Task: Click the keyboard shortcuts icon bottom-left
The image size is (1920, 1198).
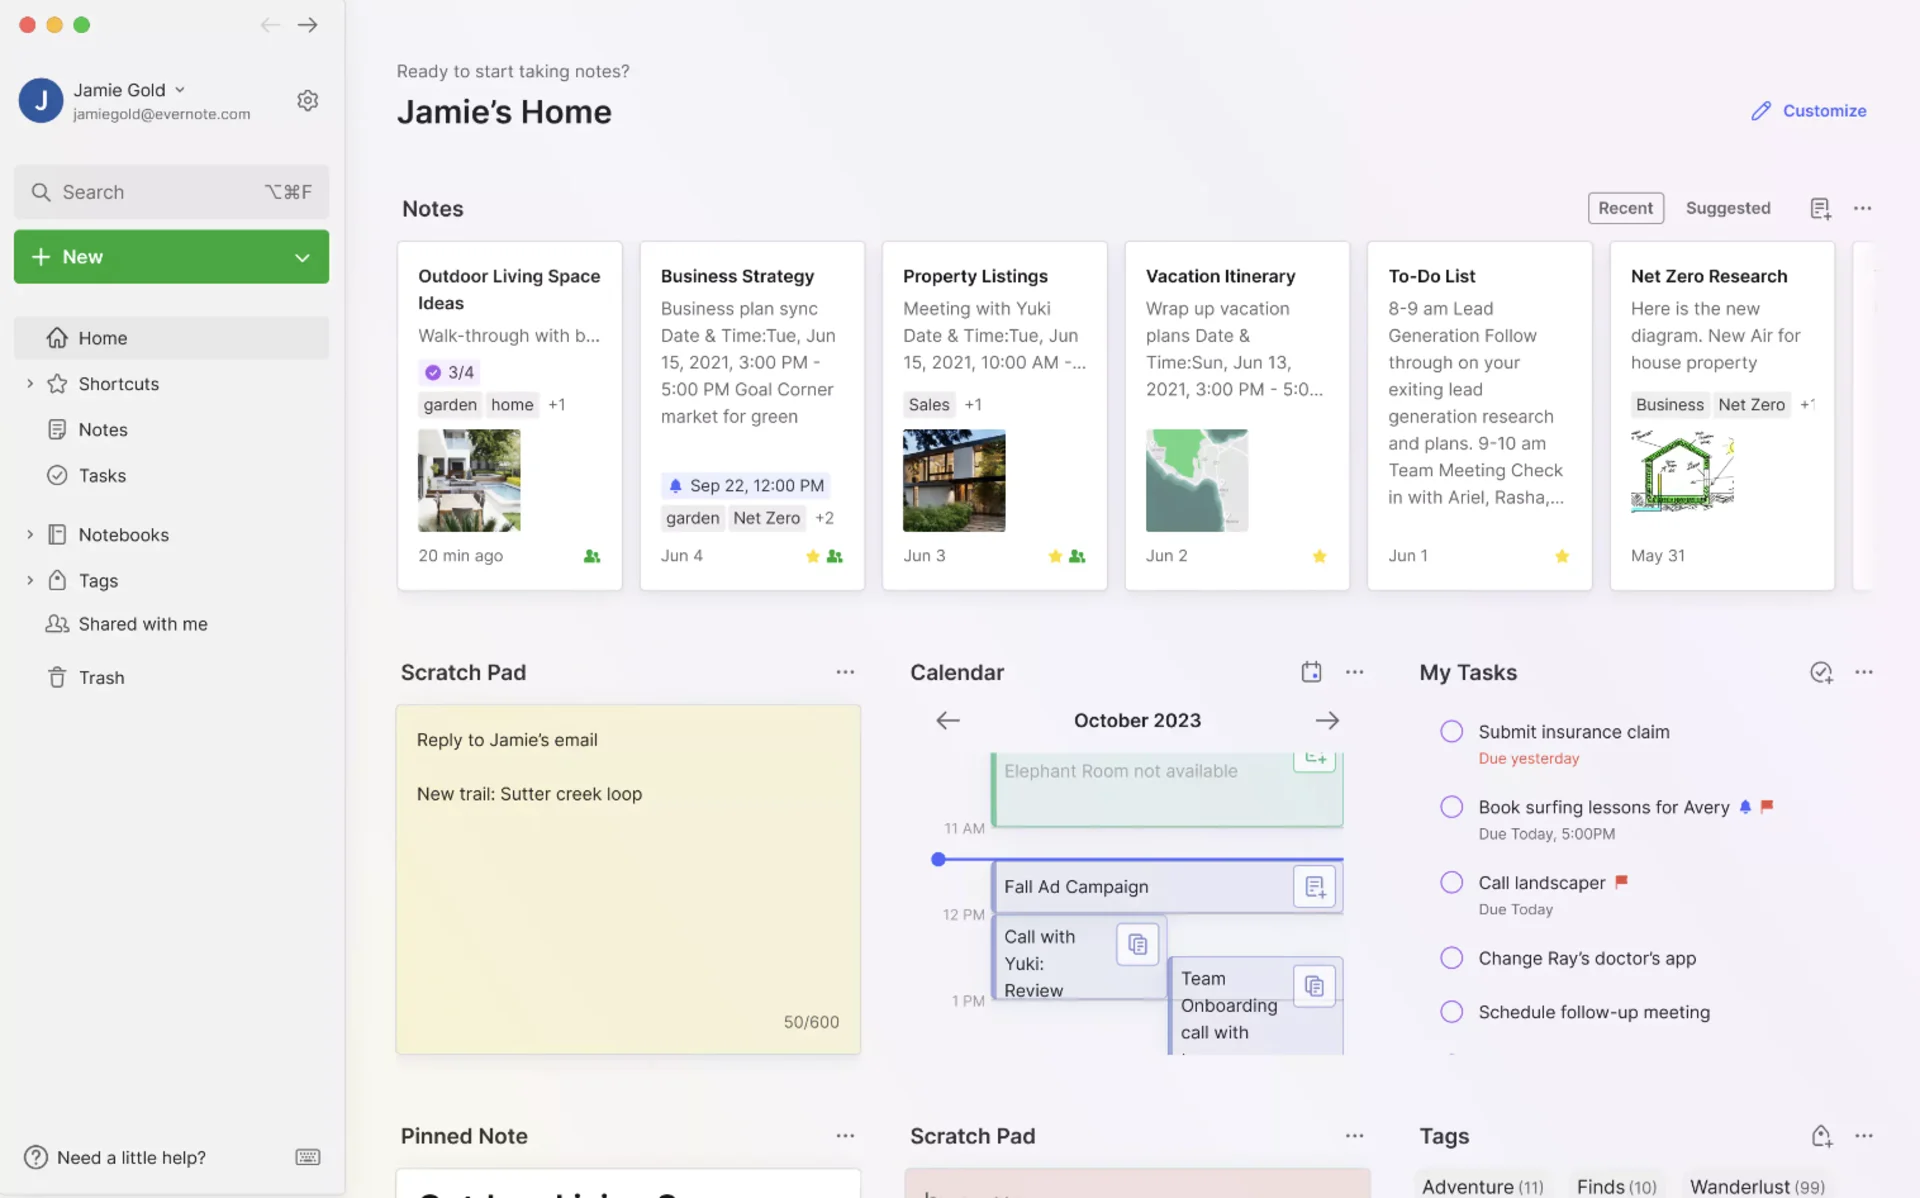Action: [307, 1157]
